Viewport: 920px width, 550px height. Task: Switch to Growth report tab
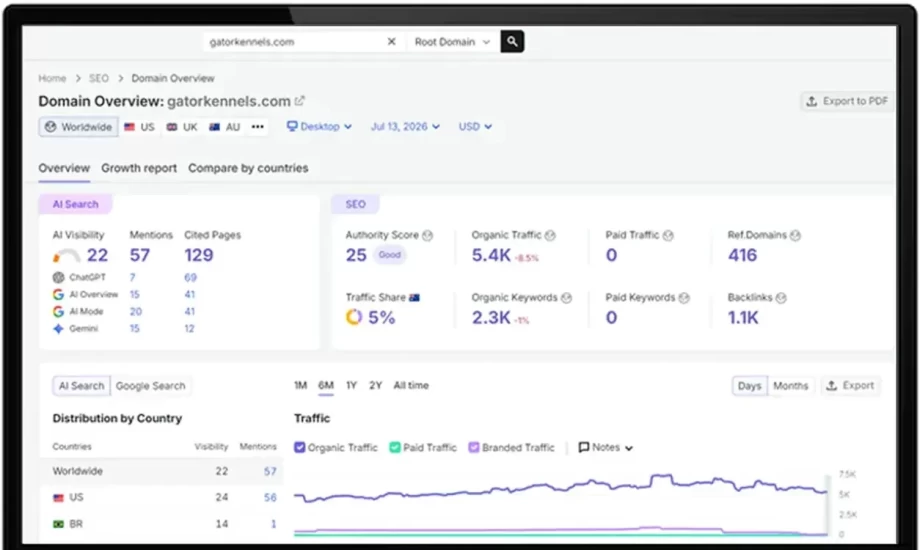[139, 168]
